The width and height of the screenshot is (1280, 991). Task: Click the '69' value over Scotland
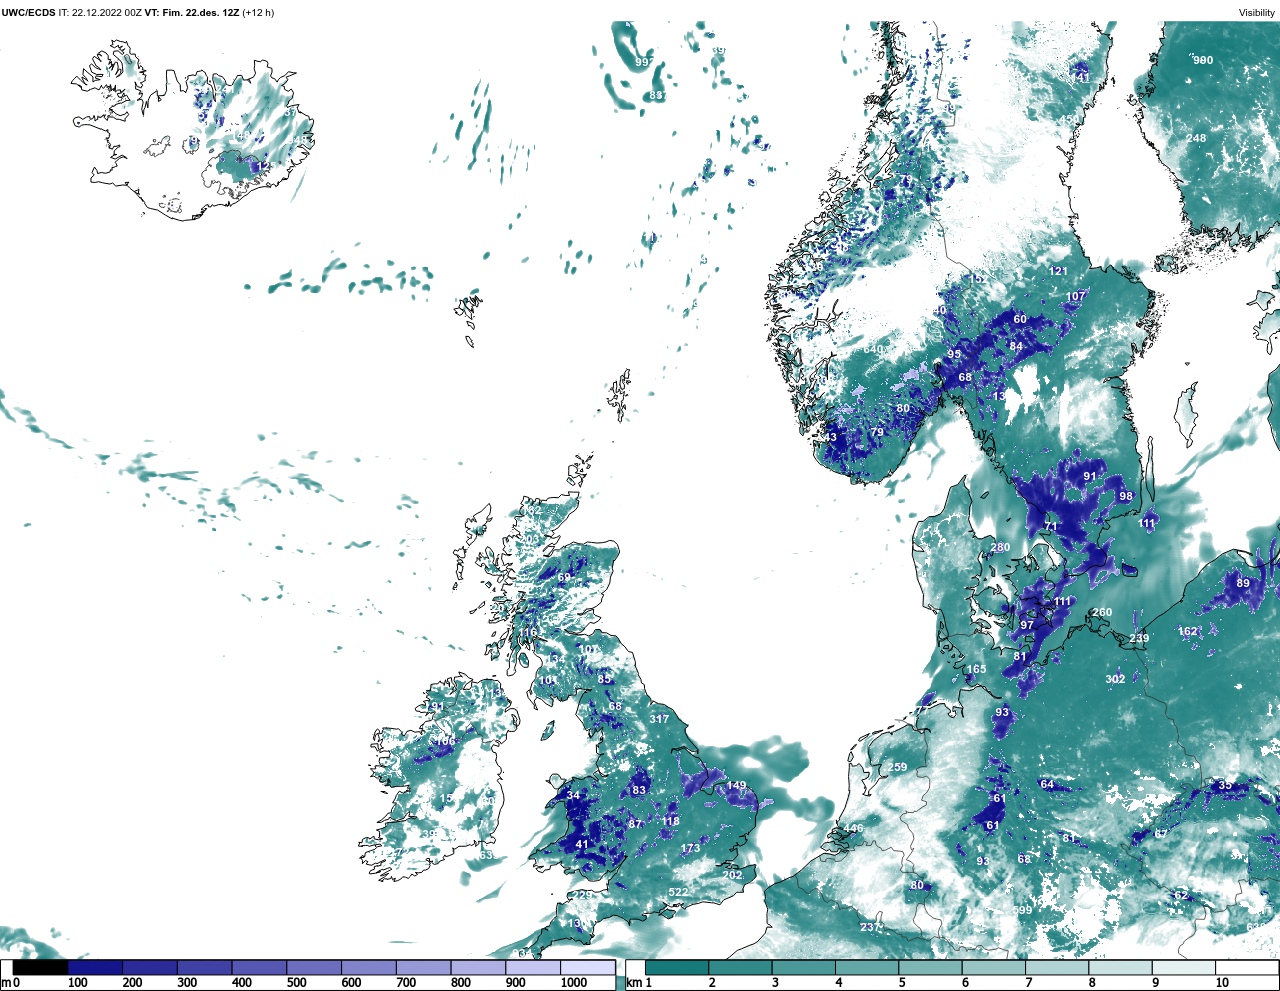(564, 577)
